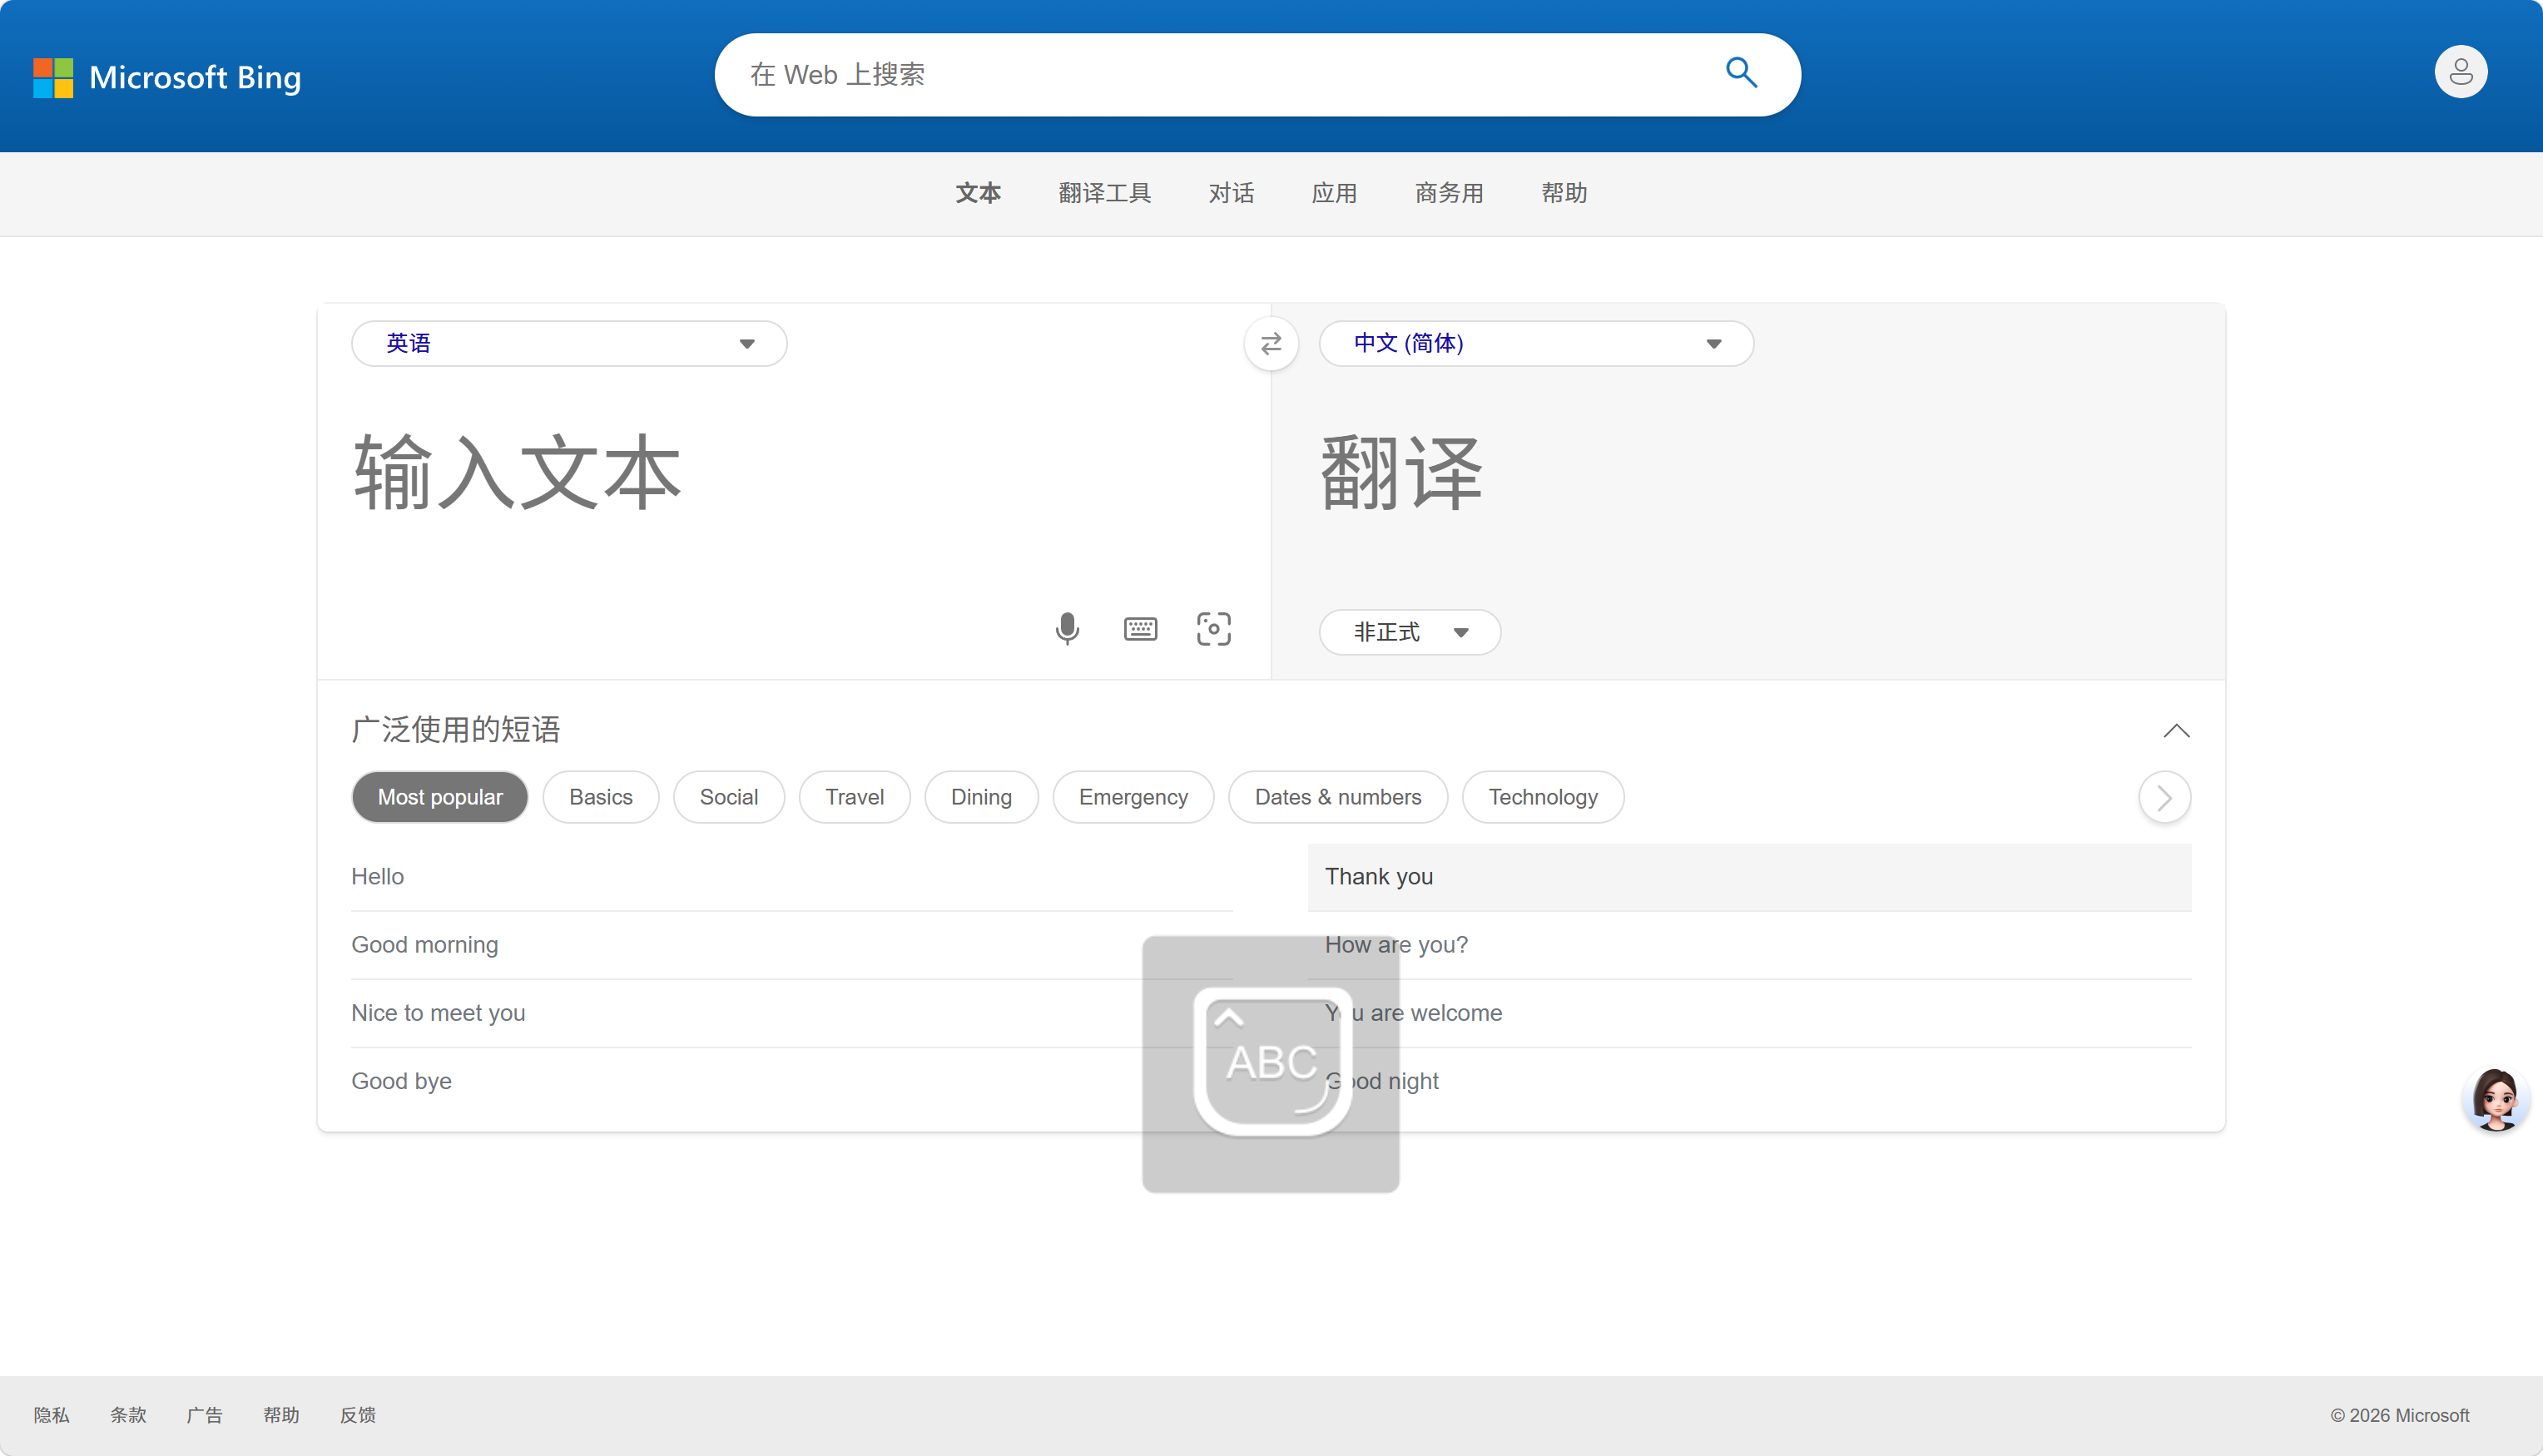This screenshot has height=1456, width=2543.
Task: Open the image translation scan icon
Action: [1213, 629]
